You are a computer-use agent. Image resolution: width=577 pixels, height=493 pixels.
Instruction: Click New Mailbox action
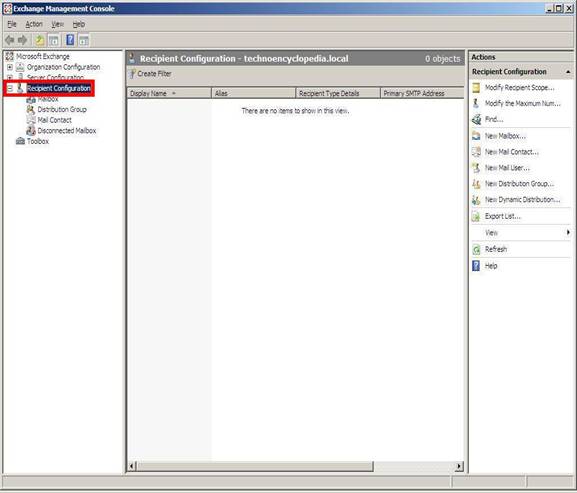coord(505,136)
